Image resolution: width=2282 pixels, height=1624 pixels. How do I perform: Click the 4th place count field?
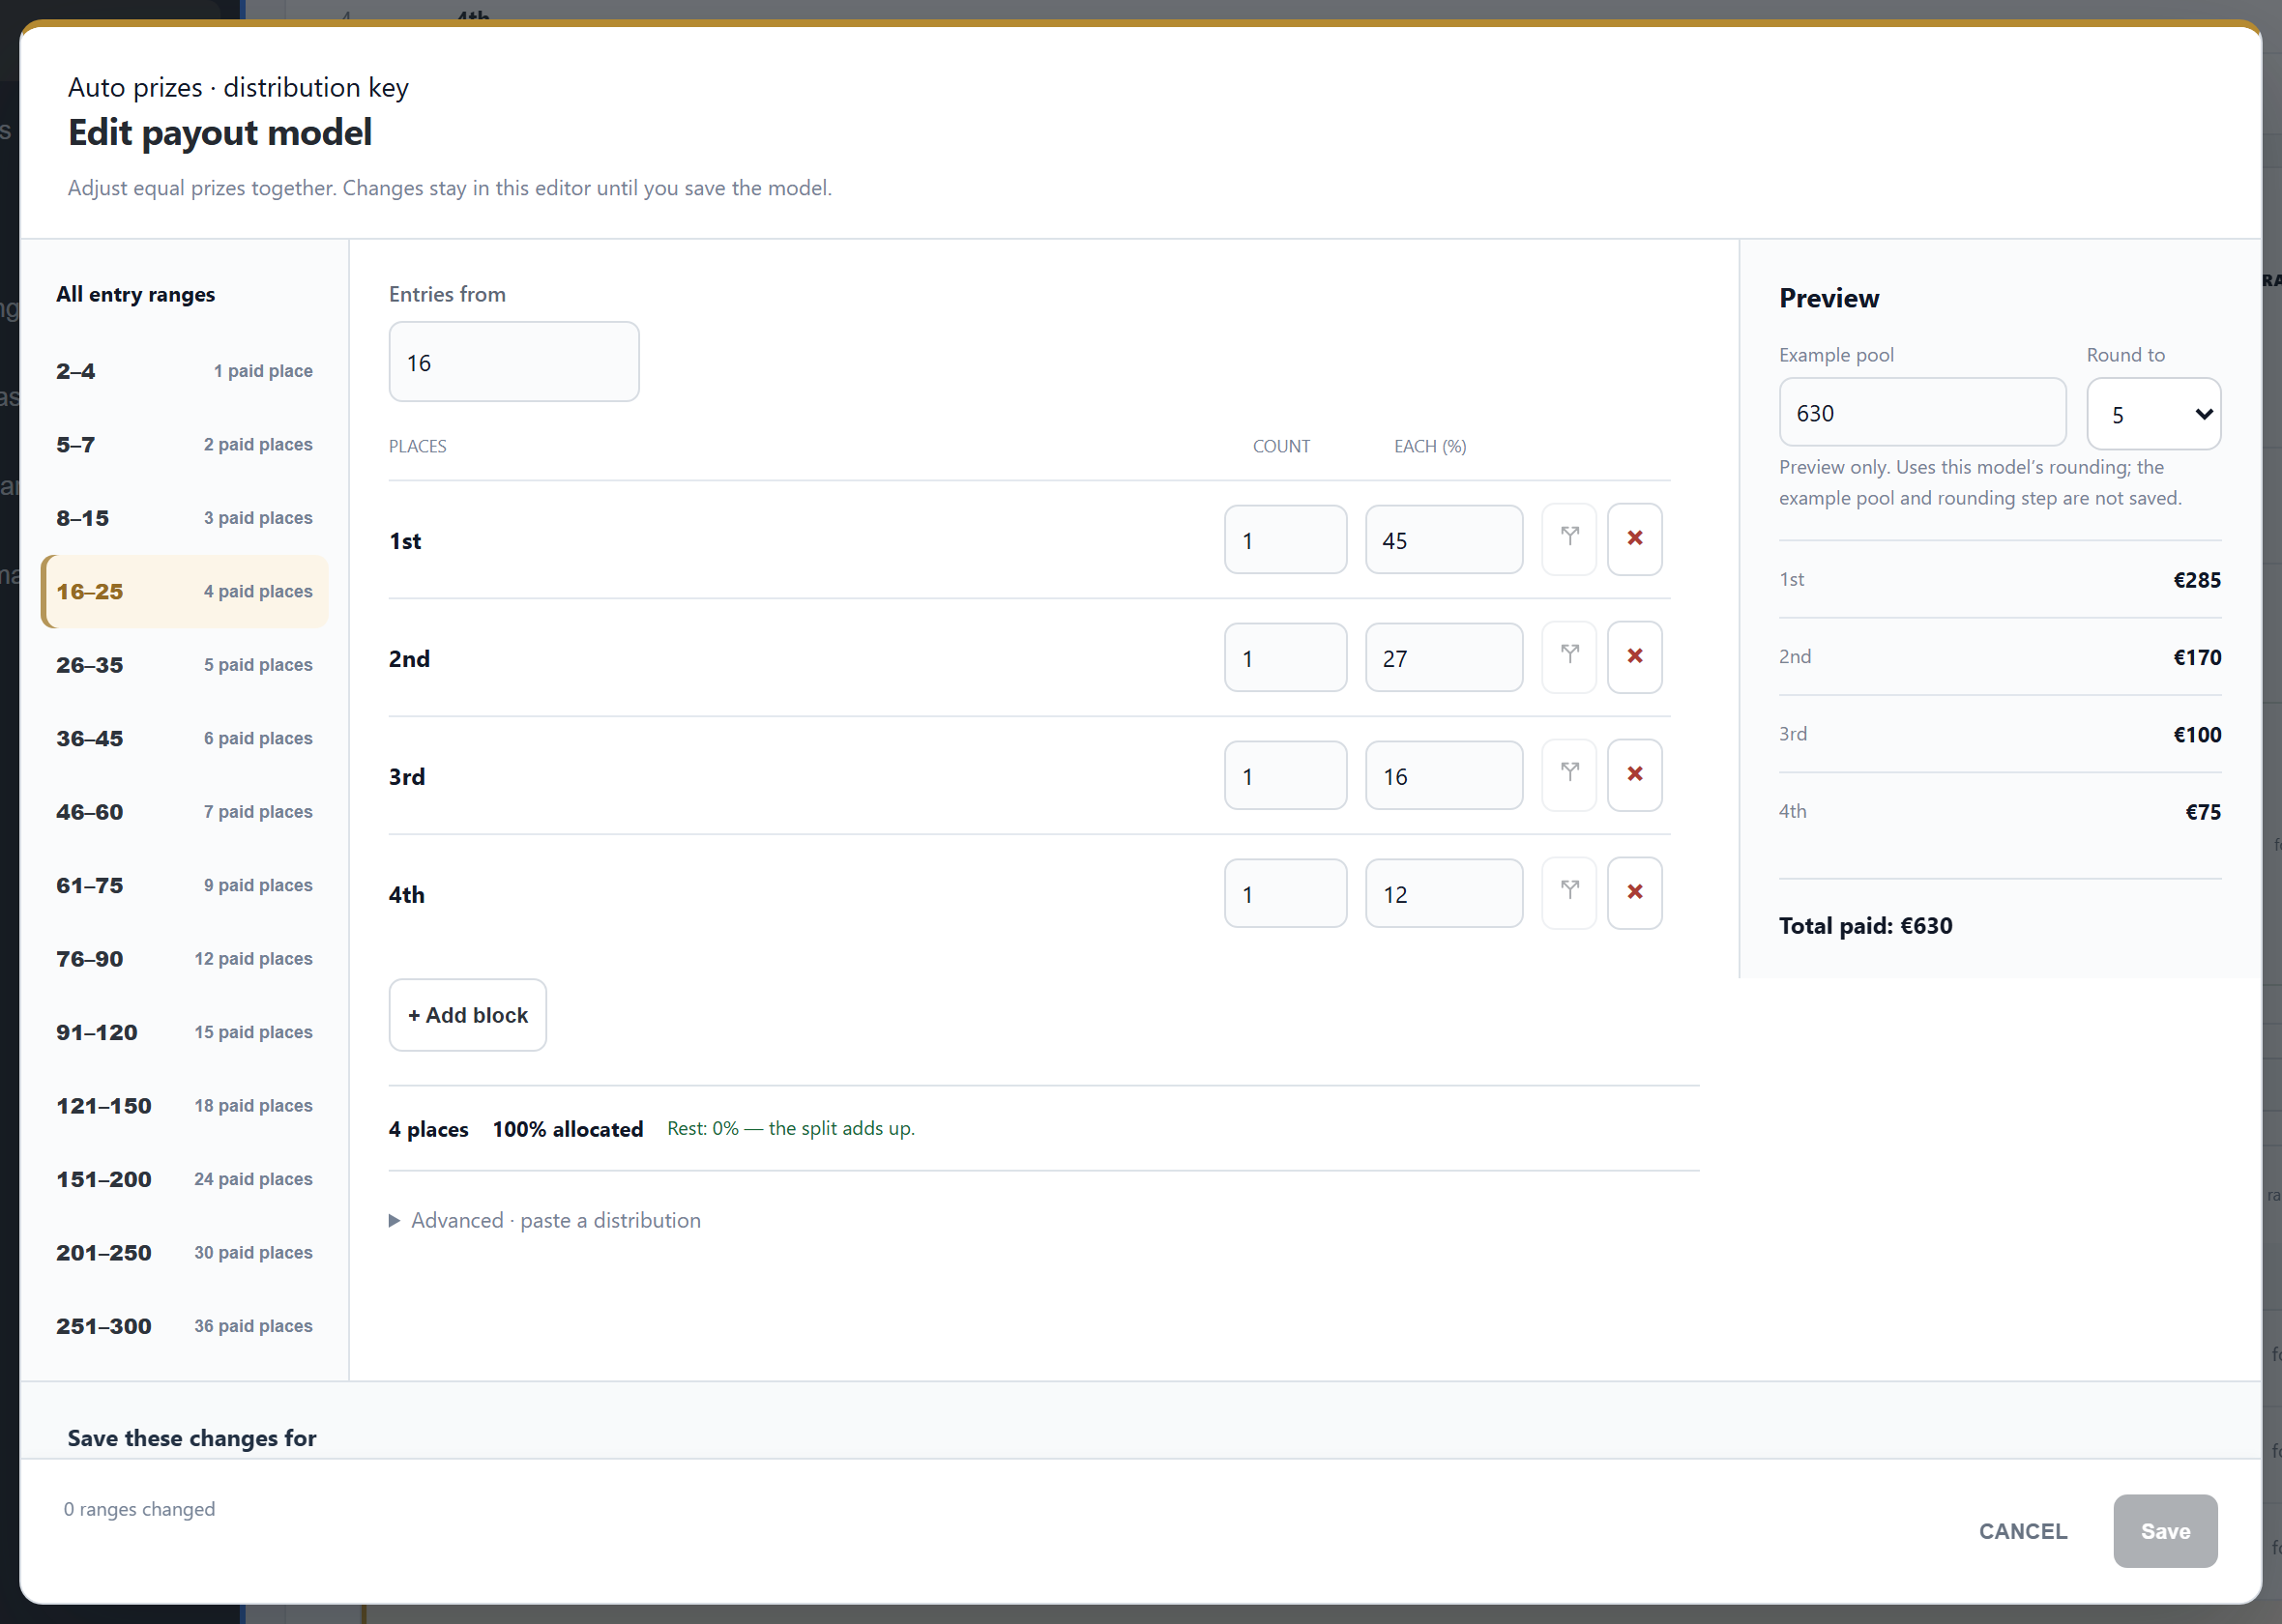tap(1285, 894)
